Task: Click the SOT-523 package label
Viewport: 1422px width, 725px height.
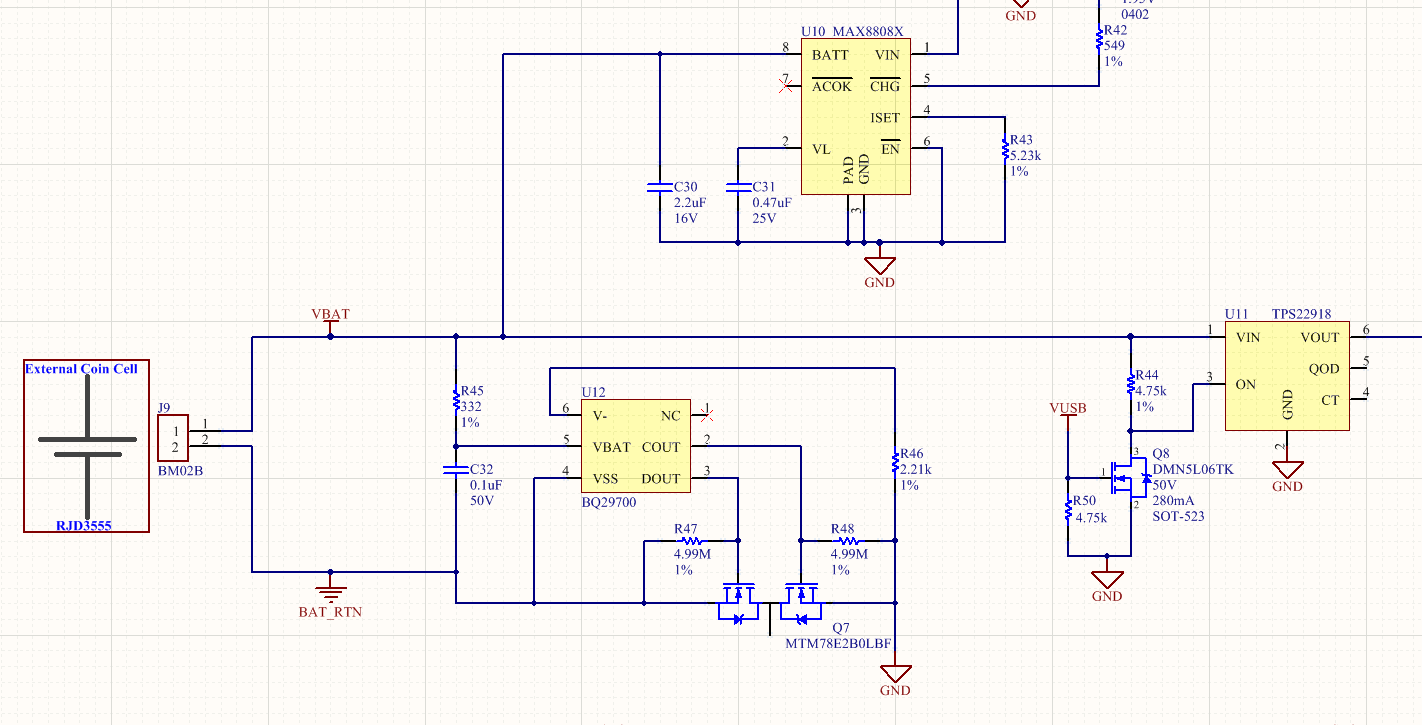Action: coord(1179,516)
